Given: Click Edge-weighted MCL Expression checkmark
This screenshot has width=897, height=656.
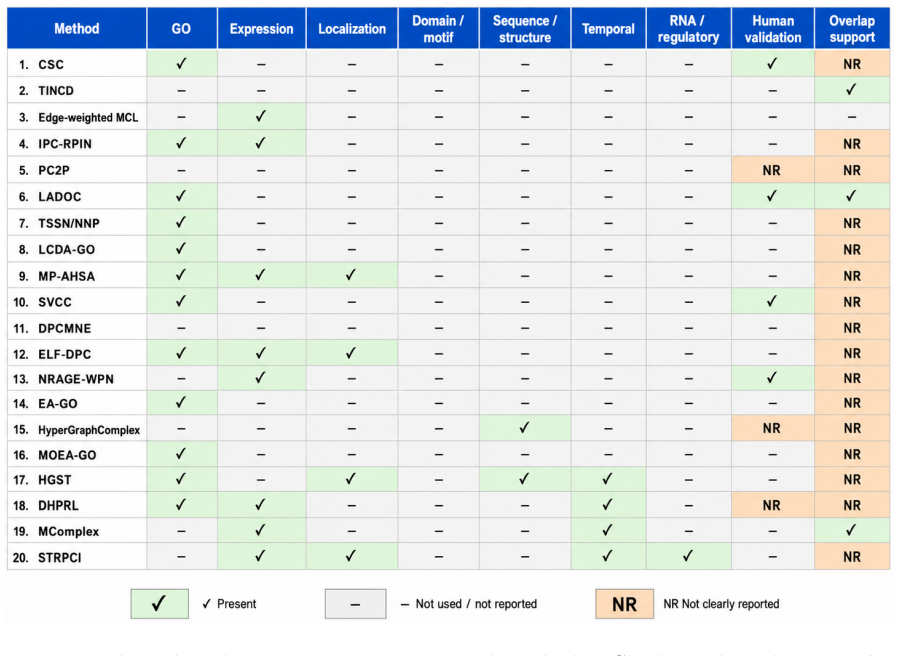Looking at the screenshot, I should pyautogui.click(x=261, y=117).
